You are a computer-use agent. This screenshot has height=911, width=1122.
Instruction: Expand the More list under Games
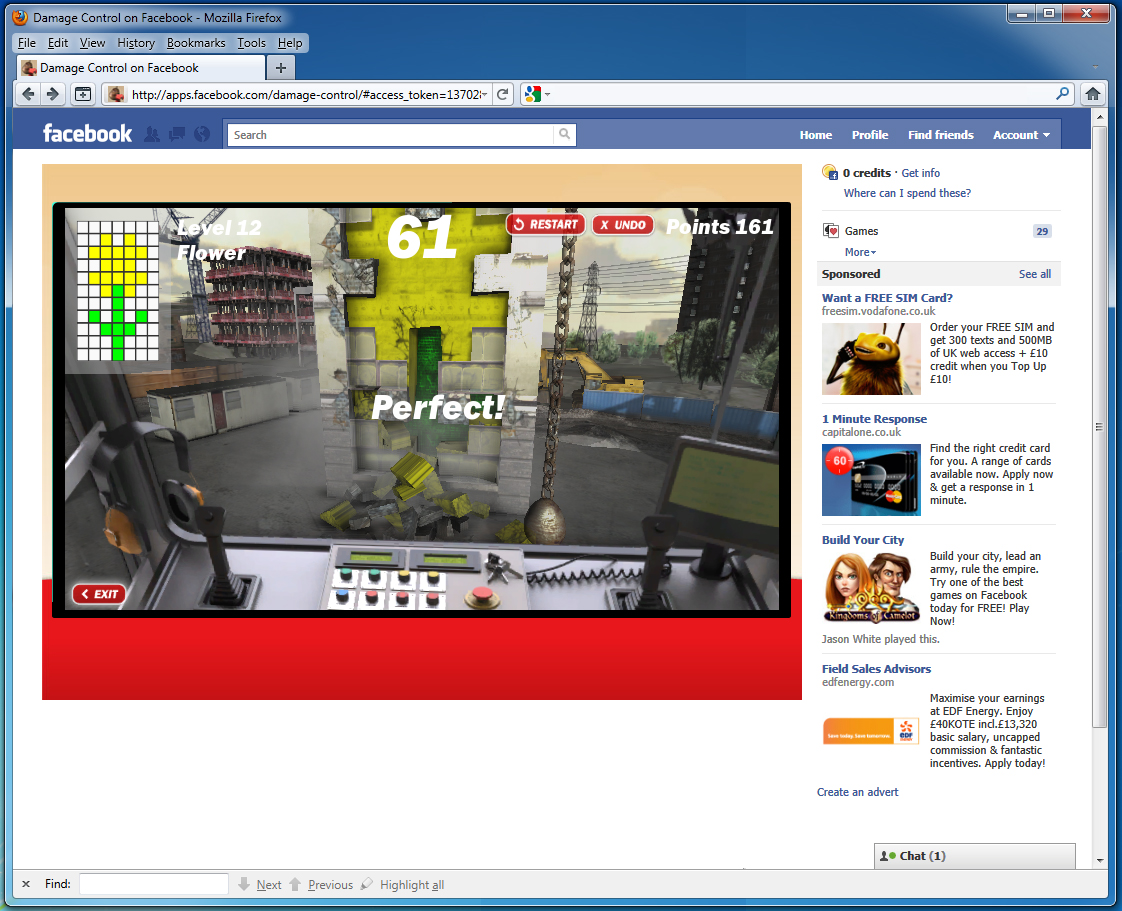860,252
